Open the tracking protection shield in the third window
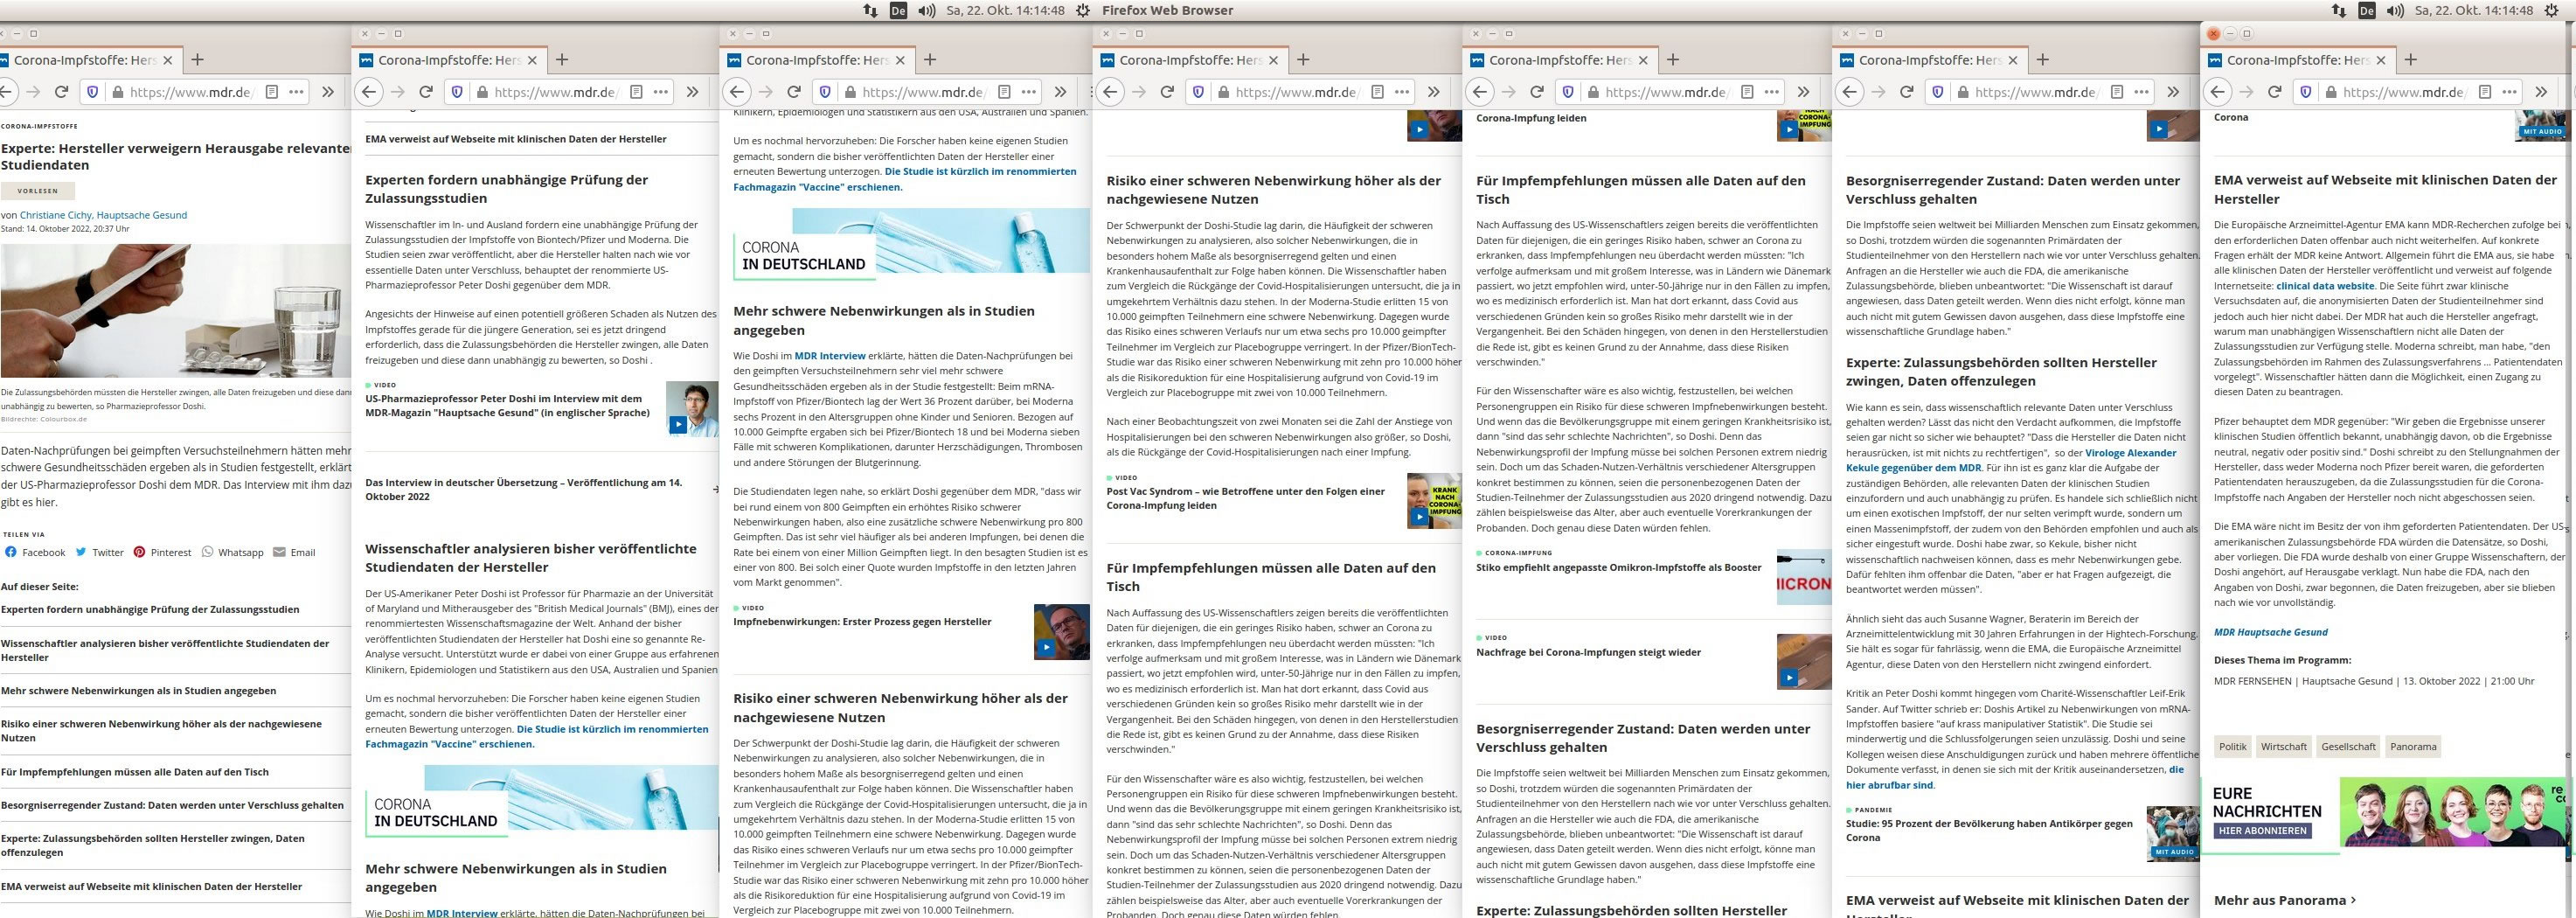The height and width of the screenshot is (918, 2576). click(825, 92)
